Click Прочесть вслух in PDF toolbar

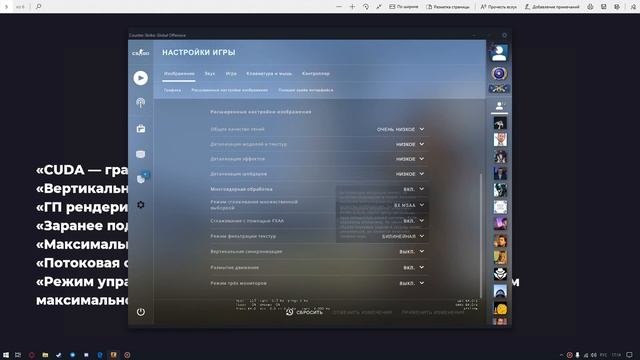[x=498, y=7]
